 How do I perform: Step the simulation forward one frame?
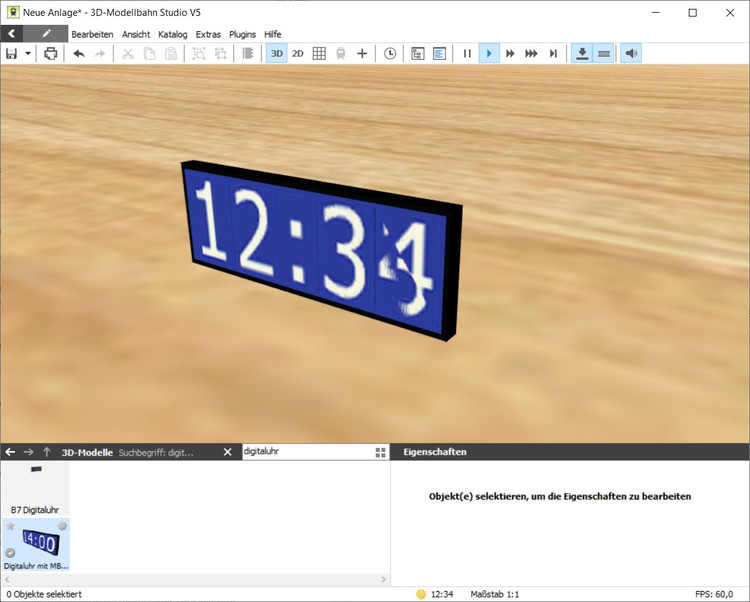(553, 54)
